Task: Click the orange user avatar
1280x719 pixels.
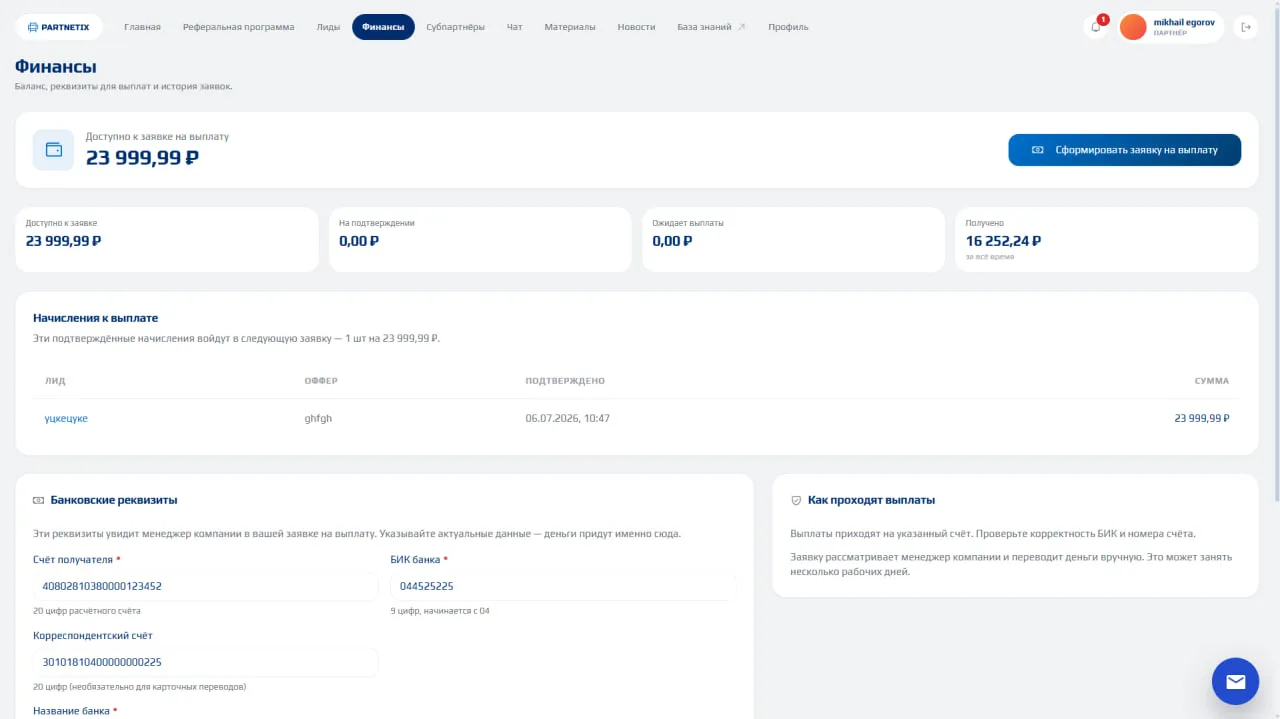Action: tap(1133, 27)
